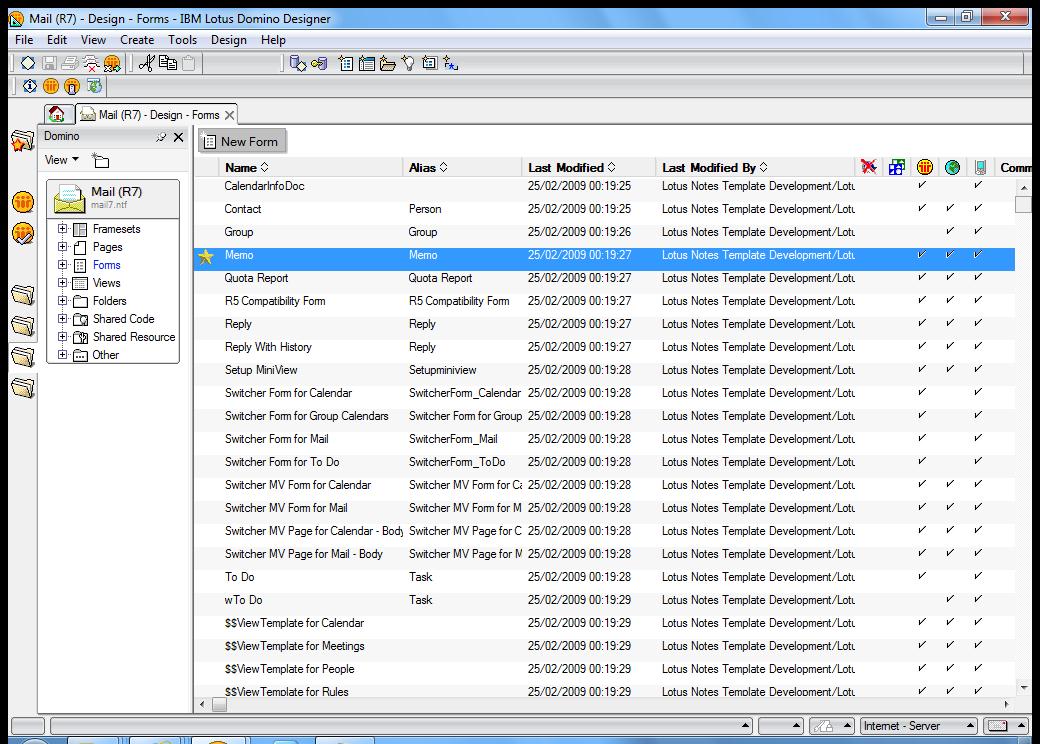The image size is (1040, 744).
Task: Sort forms by Name column arrows
Action: tap(265, 167)
